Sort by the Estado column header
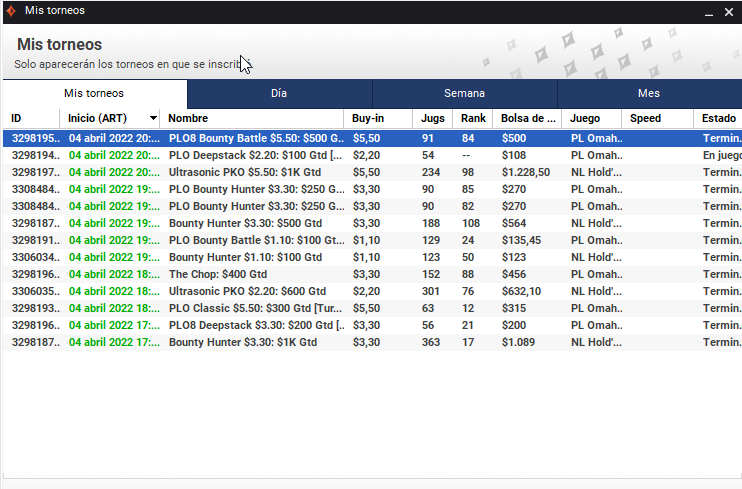This screenshot has width=742, height=489. 718,118
